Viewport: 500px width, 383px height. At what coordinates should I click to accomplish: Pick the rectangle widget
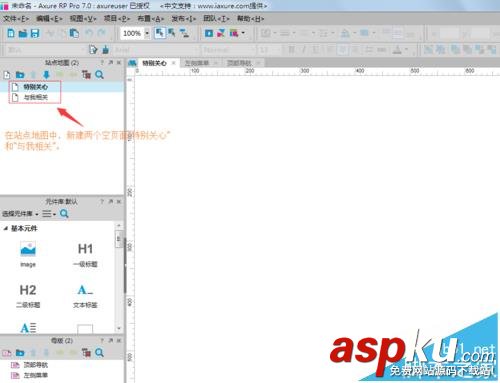(85, 329)
